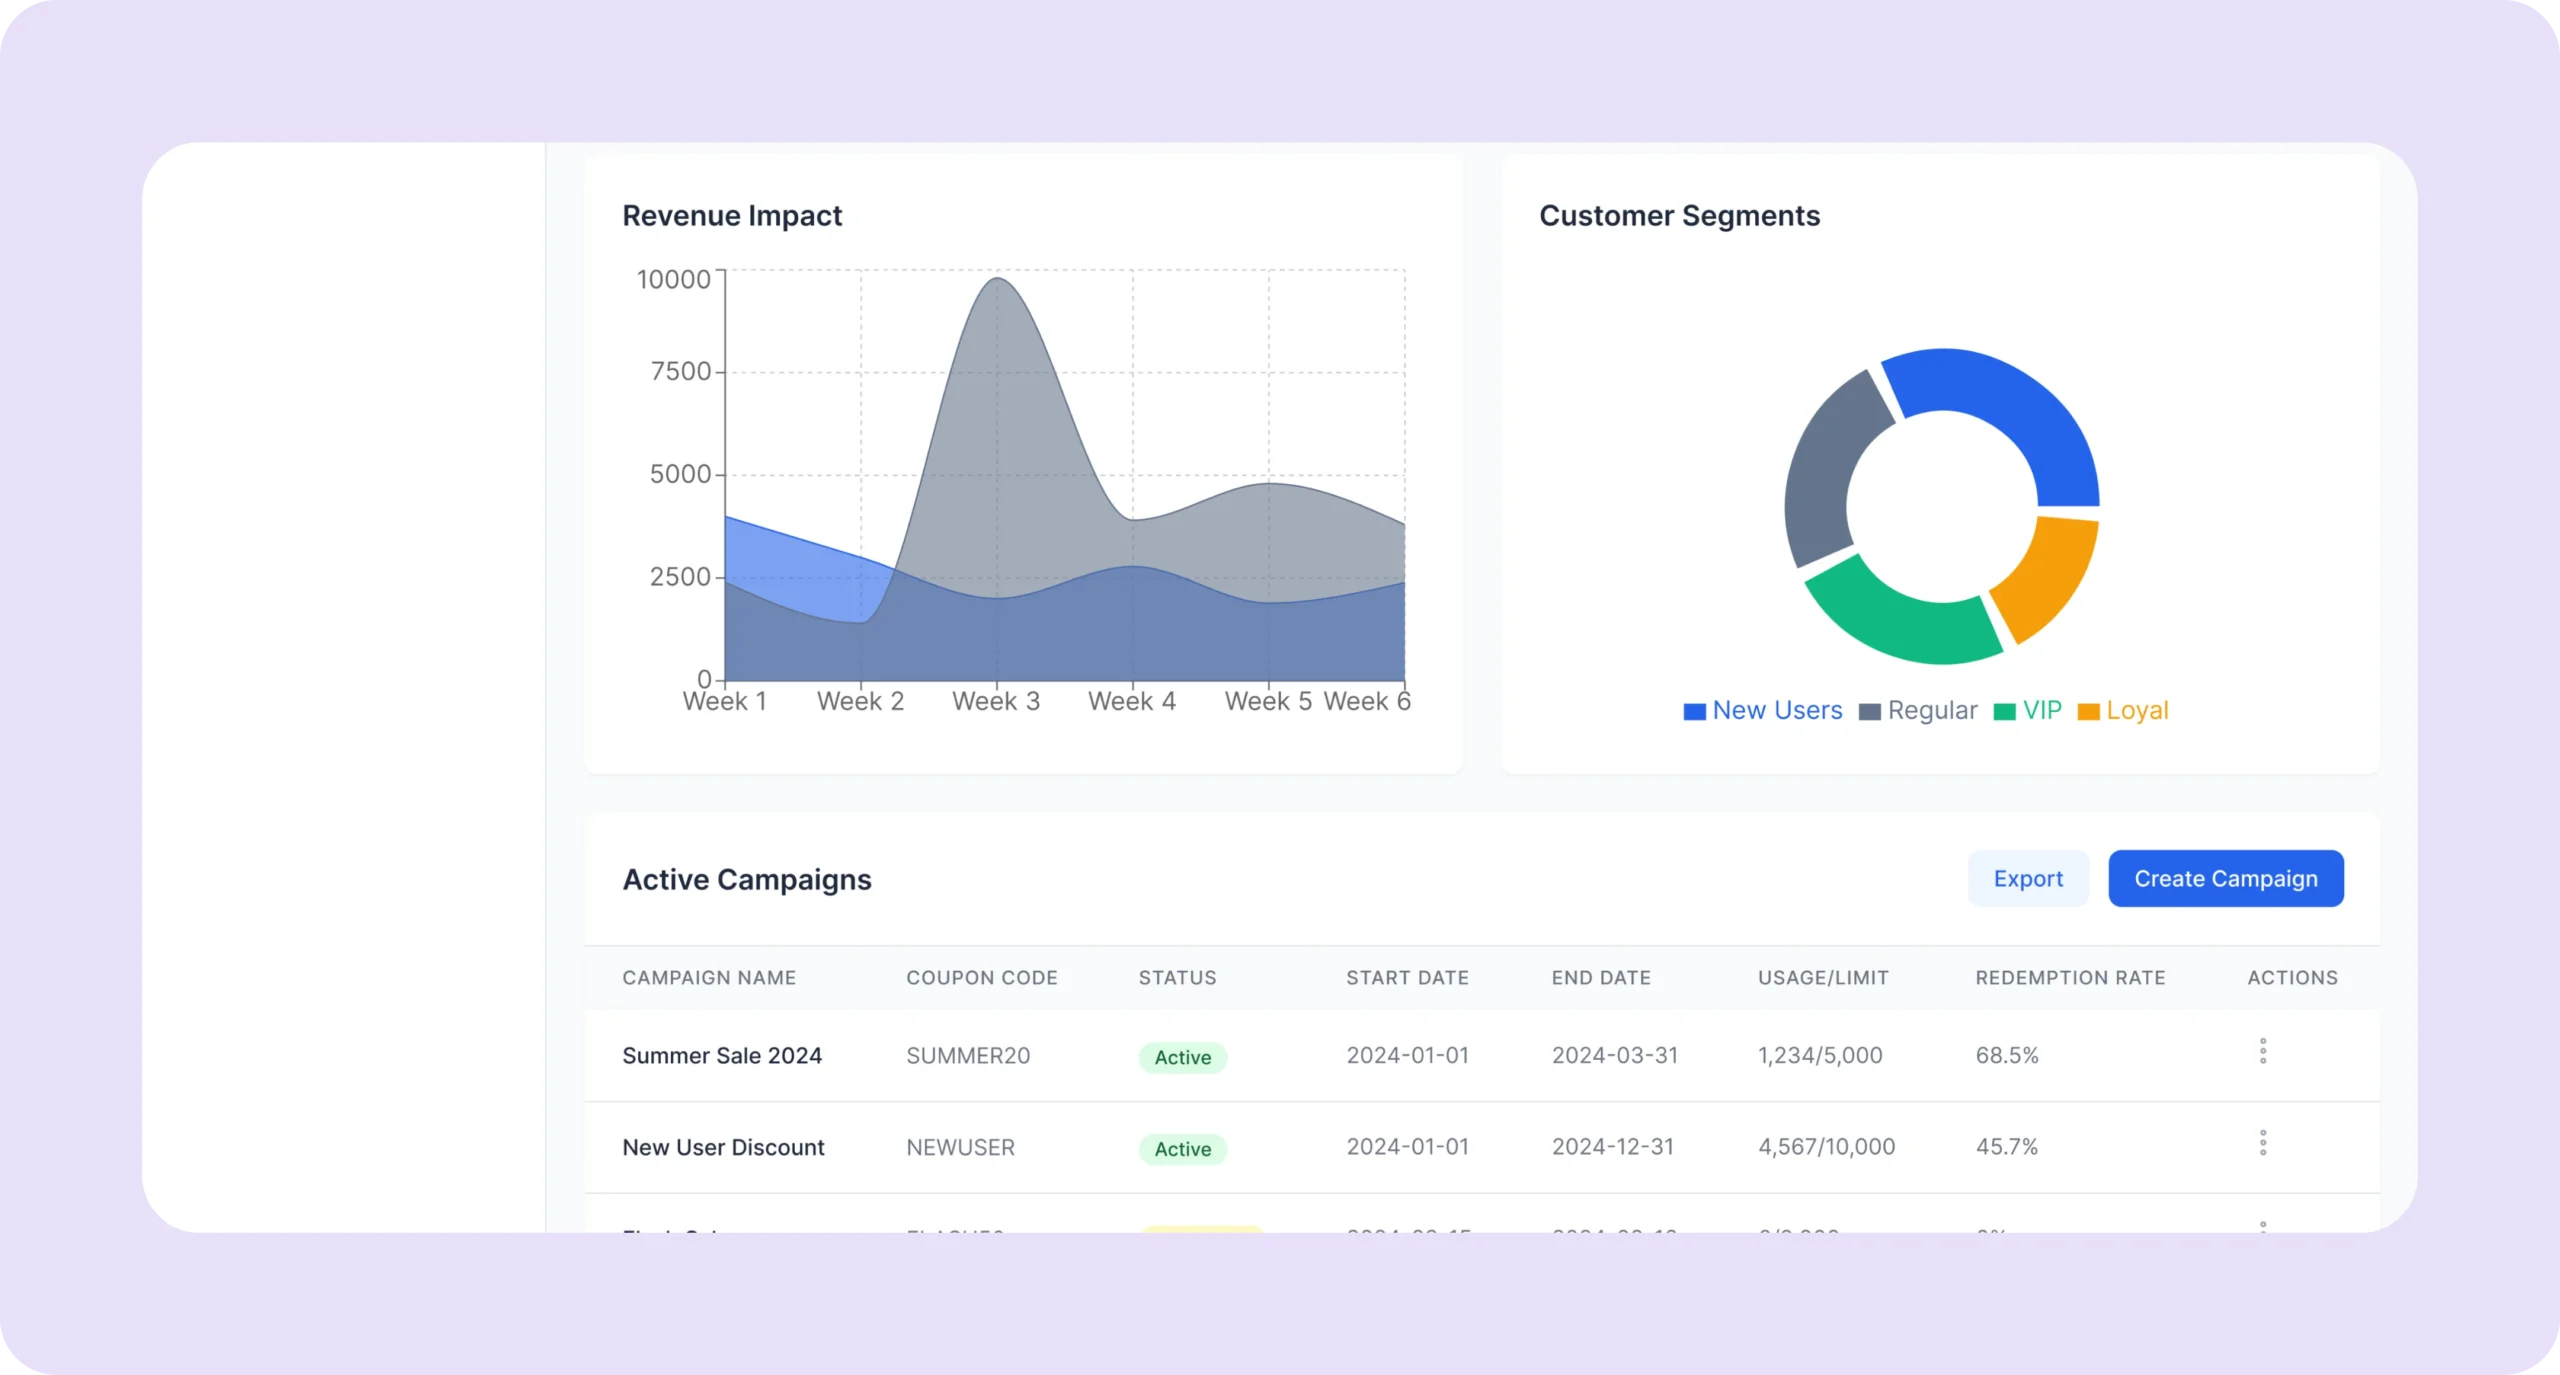Click the Week 3 peak on revenue chart
The height and width of the screenshot is (1375, 2560).
pyautogui.click(x=997, y=281)
